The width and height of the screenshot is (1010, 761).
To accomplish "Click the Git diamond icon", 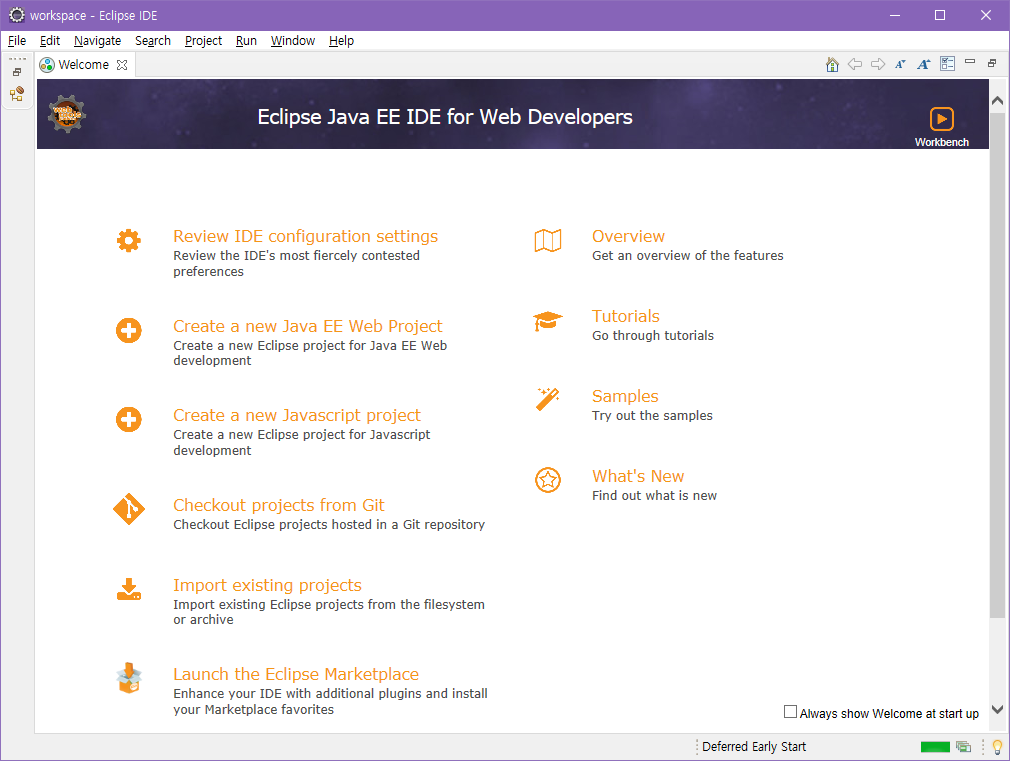I will click(x=129, y=509).
